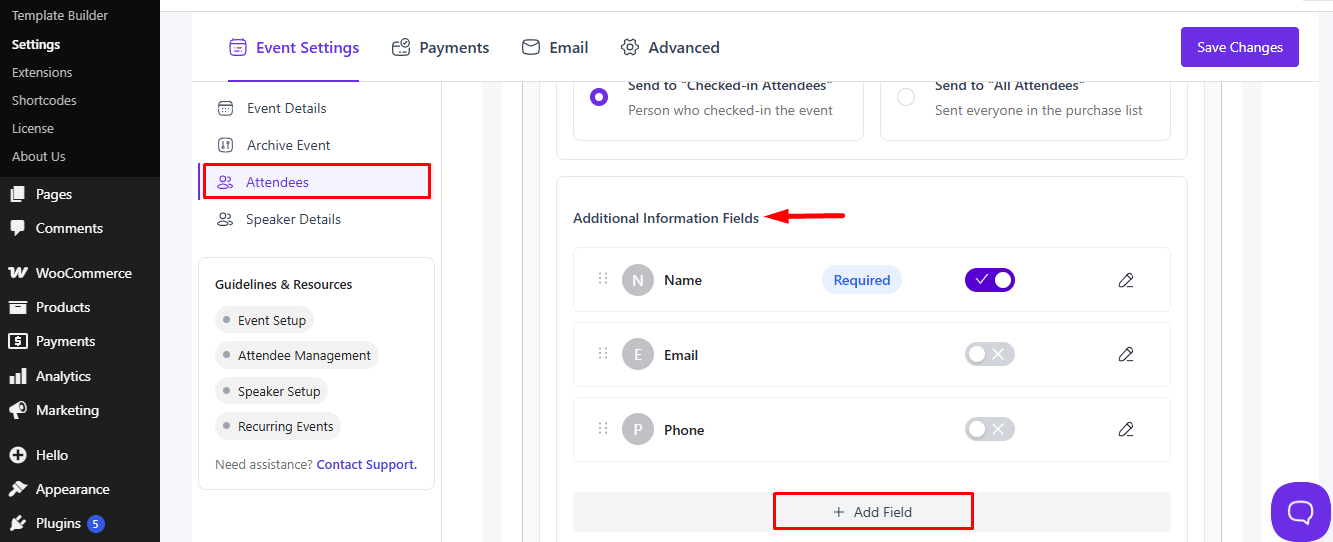Select "Checked-in Attendees" radio option
This screenshot has width=1333, height=542.
coord(599,97)
